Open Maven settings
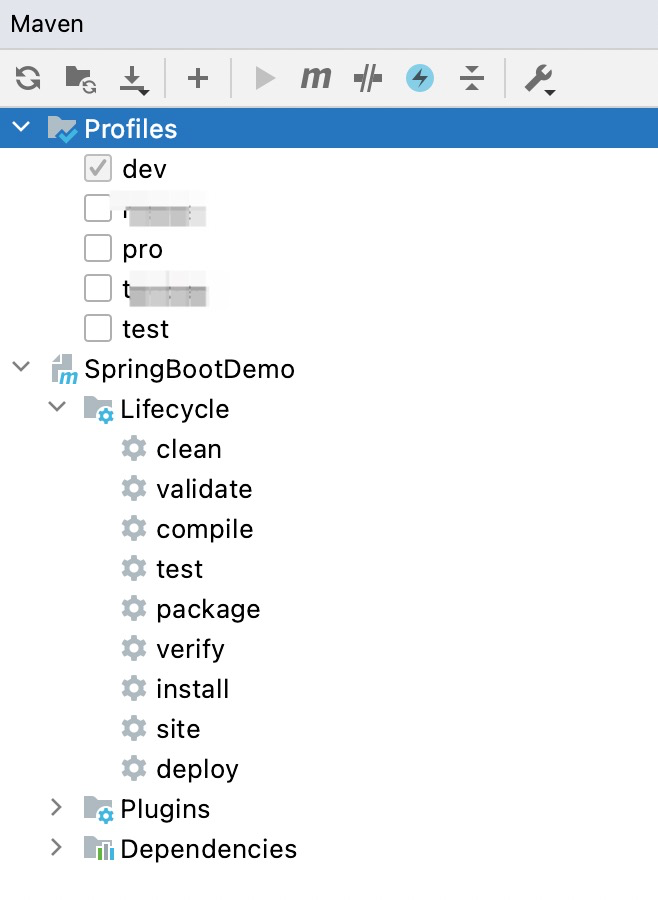 pyautogui.click(x=536, y=78)
